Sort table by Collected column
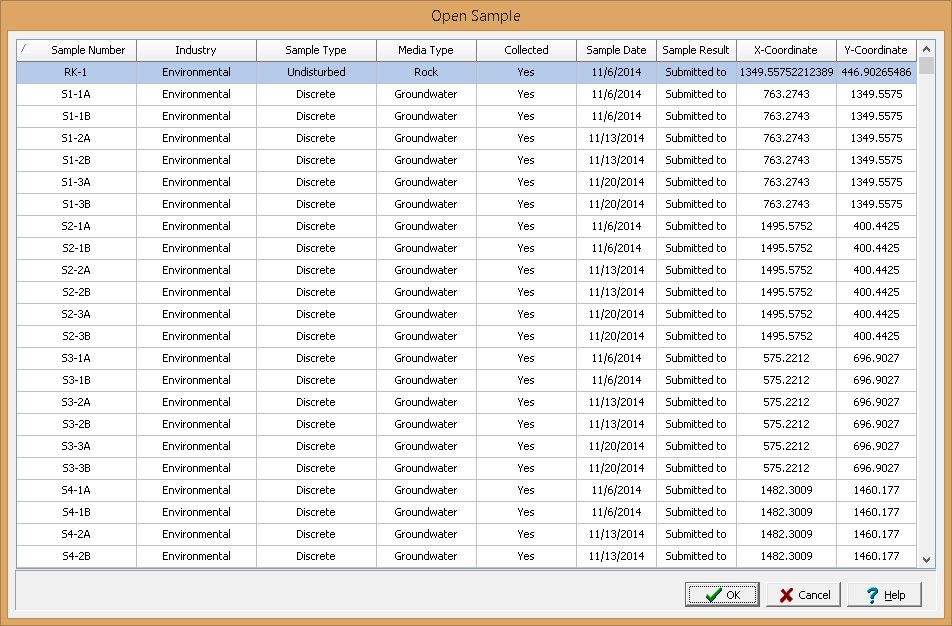Viewport: 952px width, 626px height. pos(526,50)
